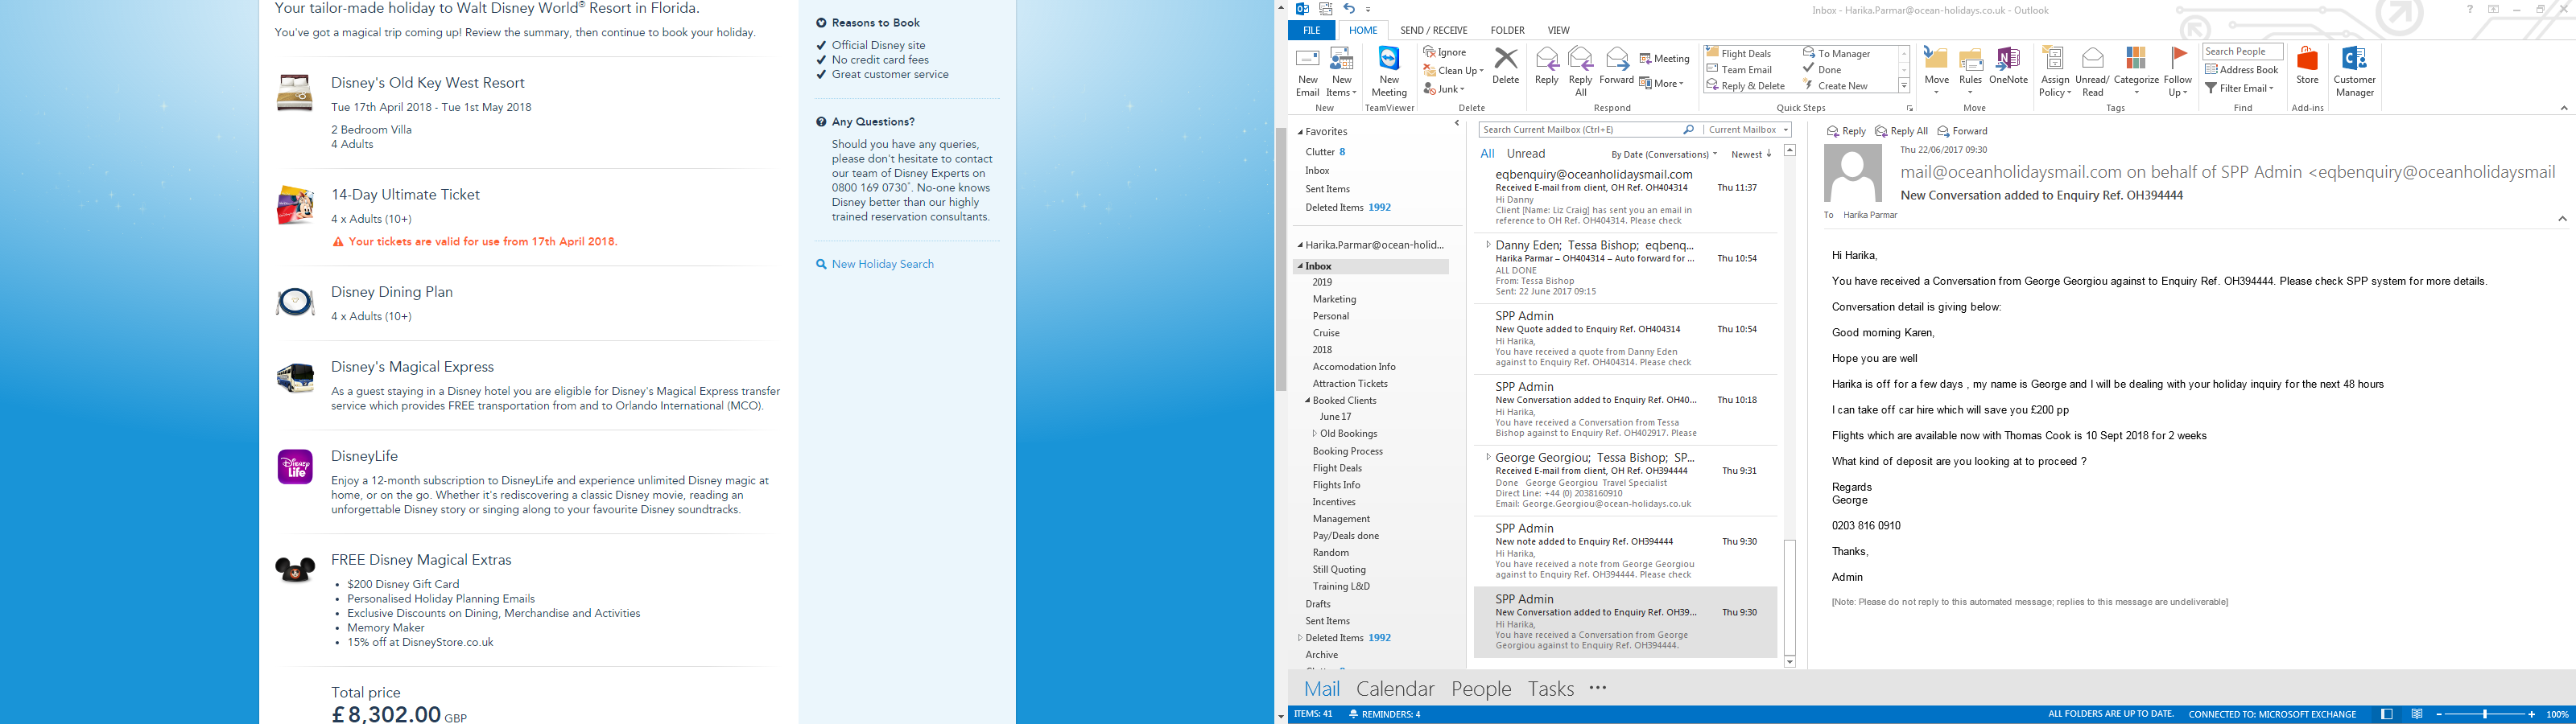Open the Store add-in
This screenshot has height=724, width=2576.
click(x=2307, y=66)
